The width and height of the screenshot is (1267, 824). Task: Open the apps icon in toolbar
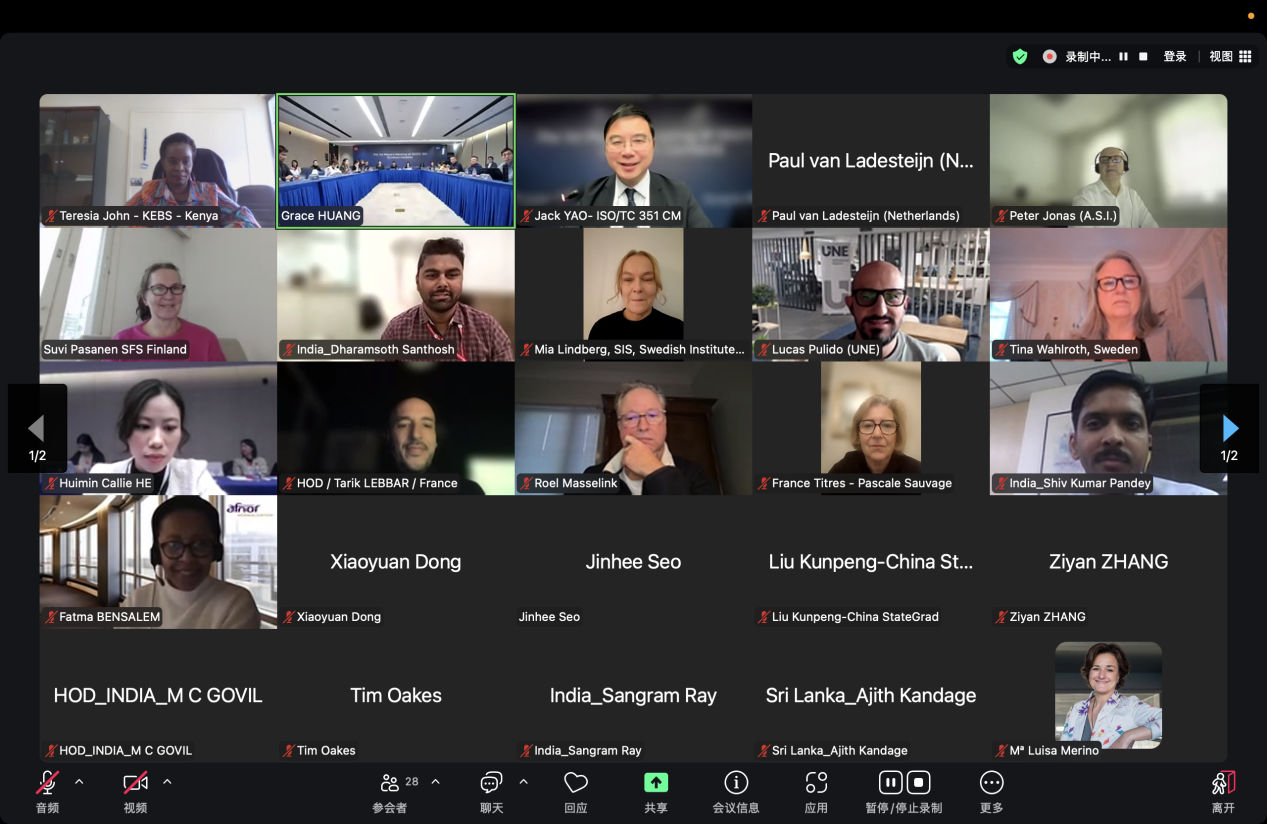(816, 783)
